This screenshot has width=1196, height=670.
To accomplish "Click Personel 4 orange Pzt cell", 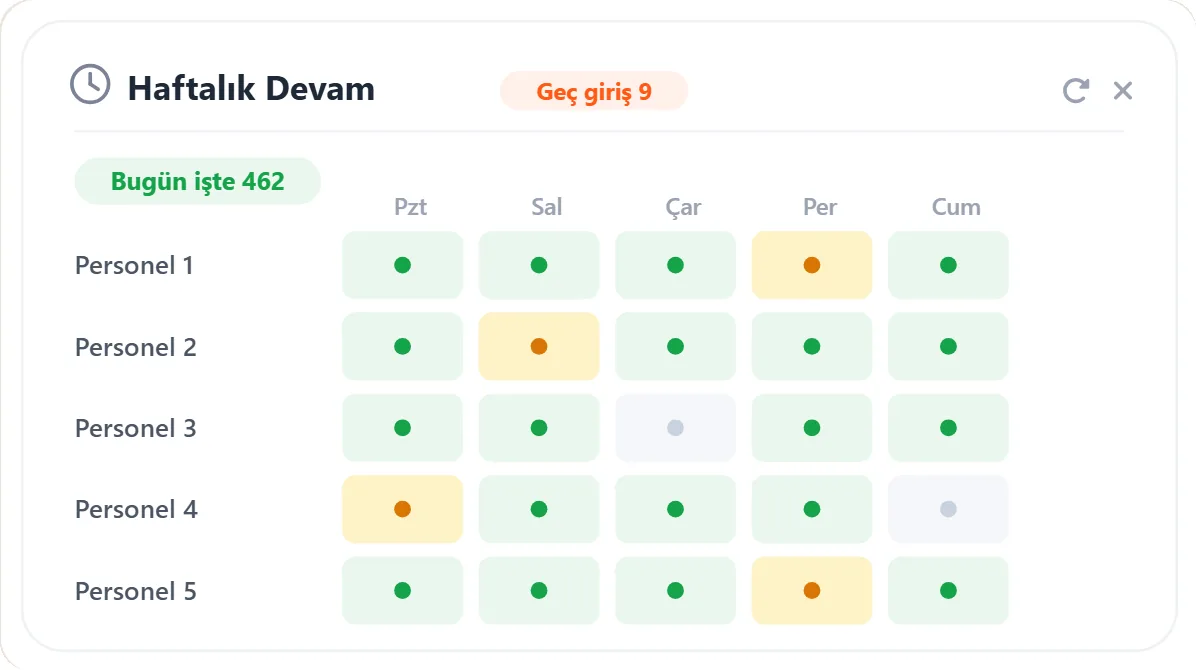I will (x=402, y=509).
